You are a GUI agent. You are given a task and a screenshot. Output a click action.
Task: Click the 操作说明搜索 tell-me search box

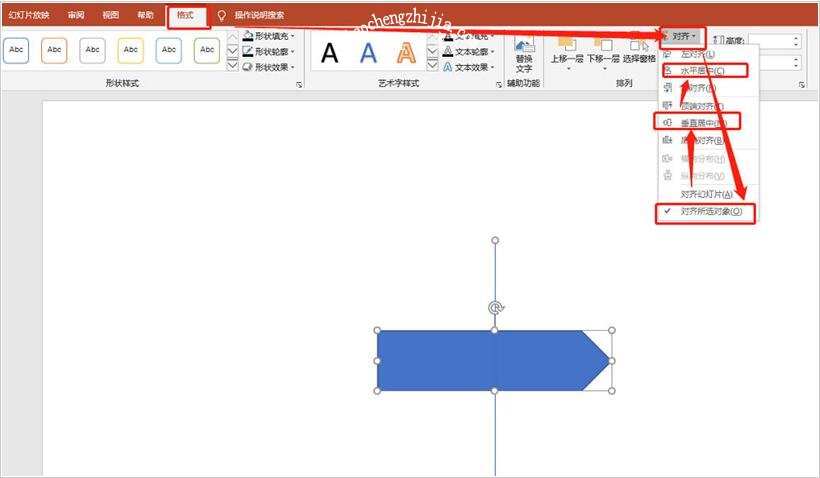(x=259, y=15)
